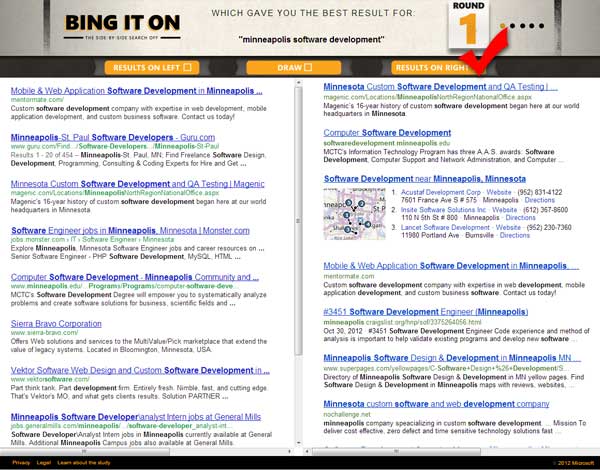This screenshot has width=600, height=470.
Task: Open the Acustaf Development Corp Website link
Action: (x=499, y=192)
